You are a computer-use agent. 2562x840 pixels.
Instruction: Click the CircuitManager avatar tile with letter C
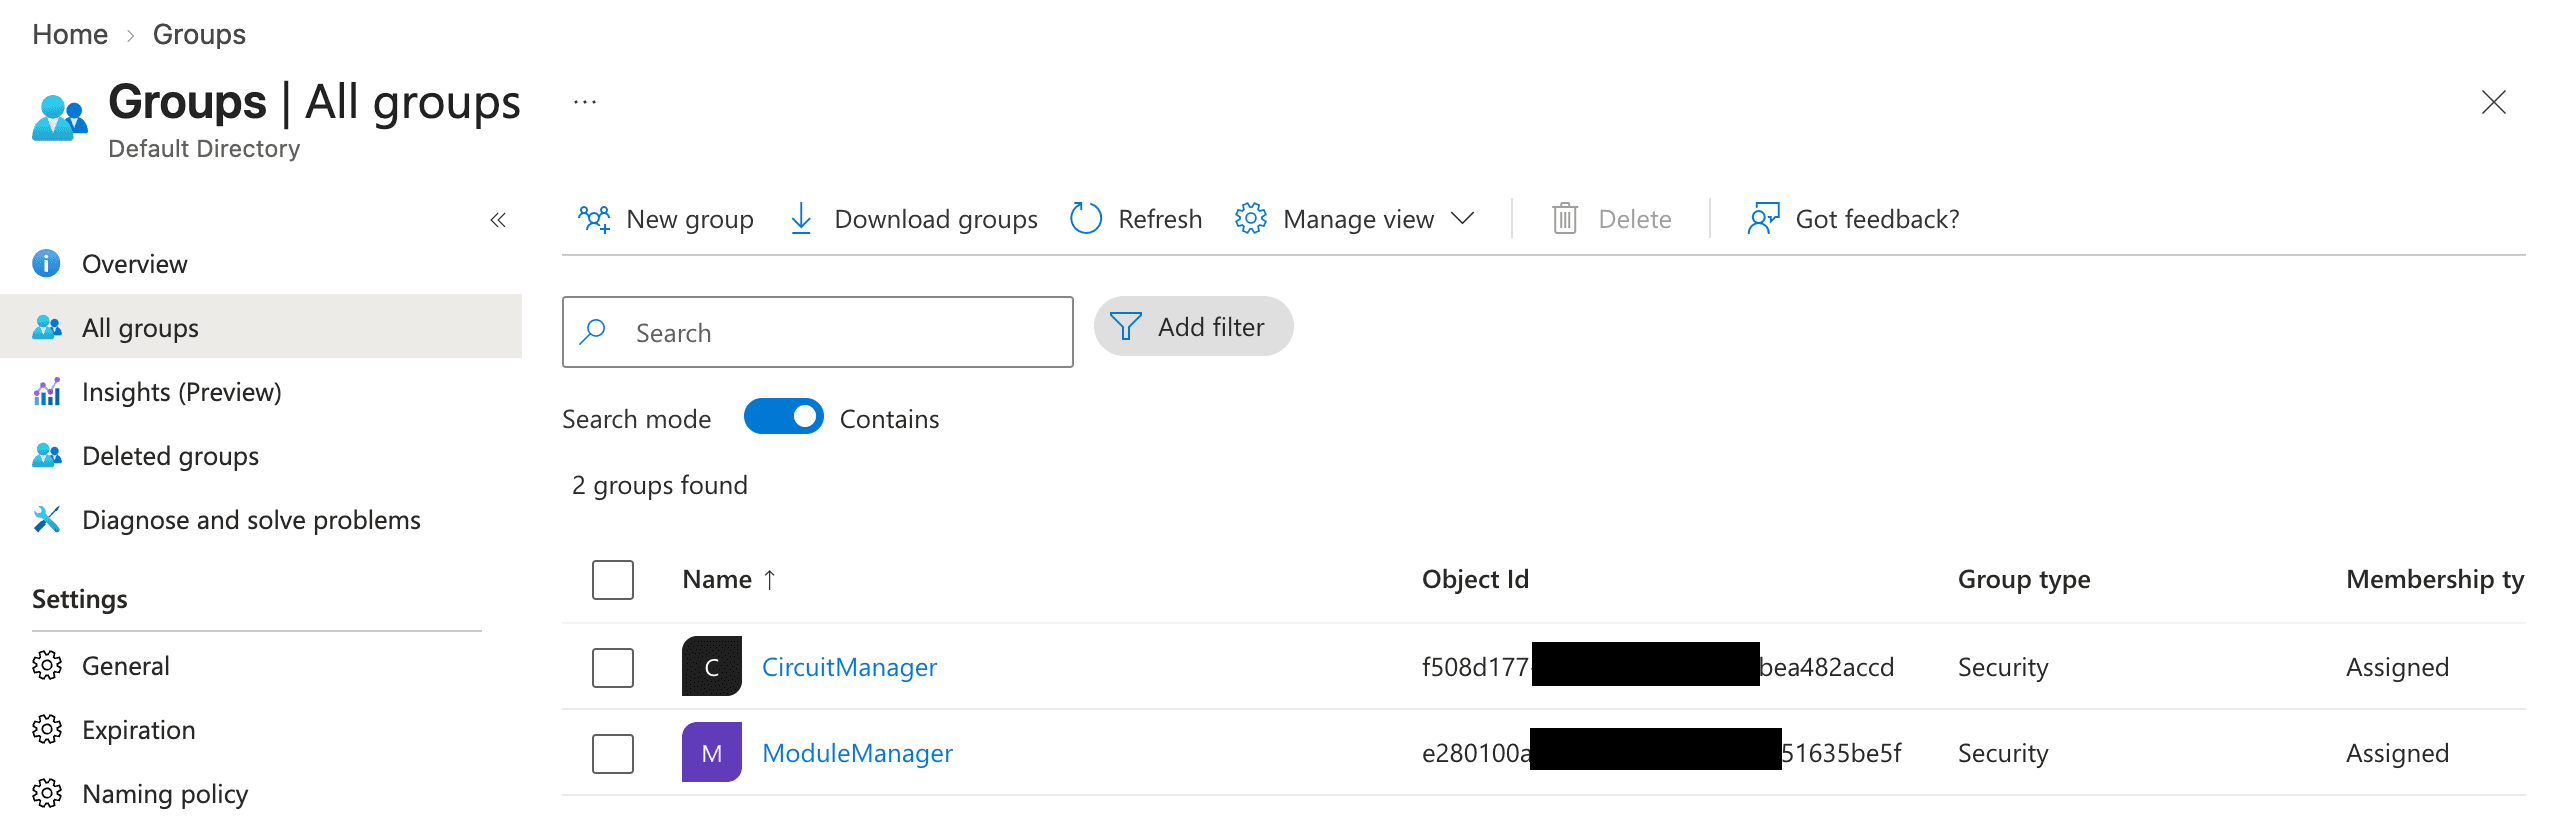712,666
